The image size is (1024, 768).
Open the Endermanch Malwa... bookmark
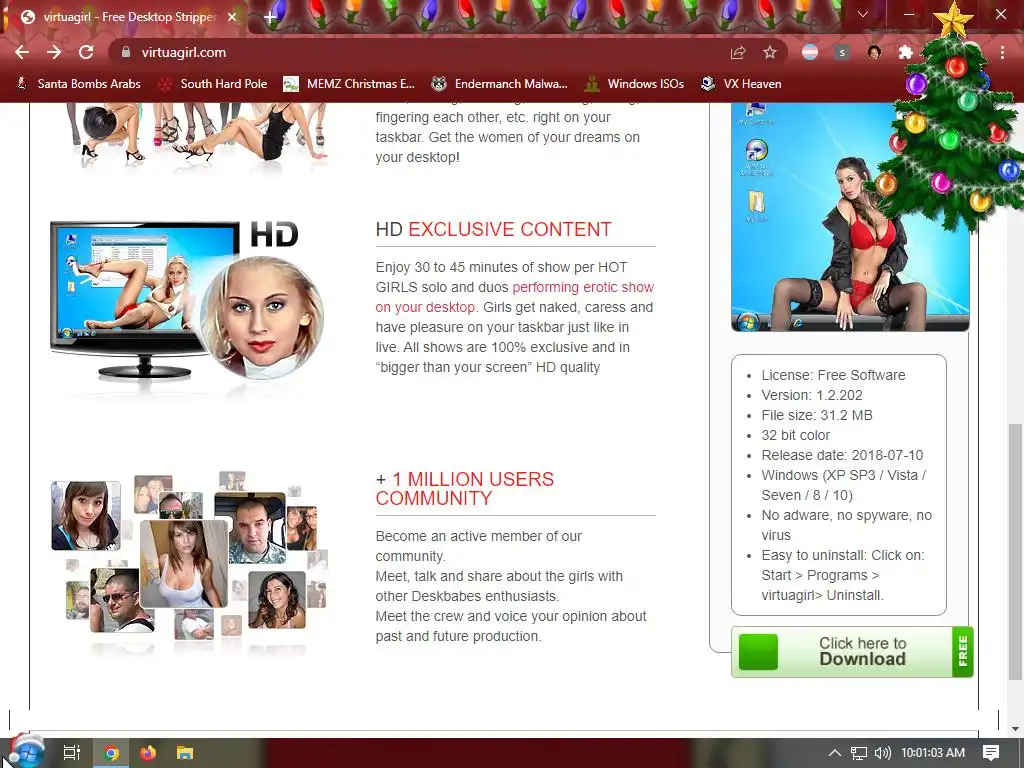500,84
